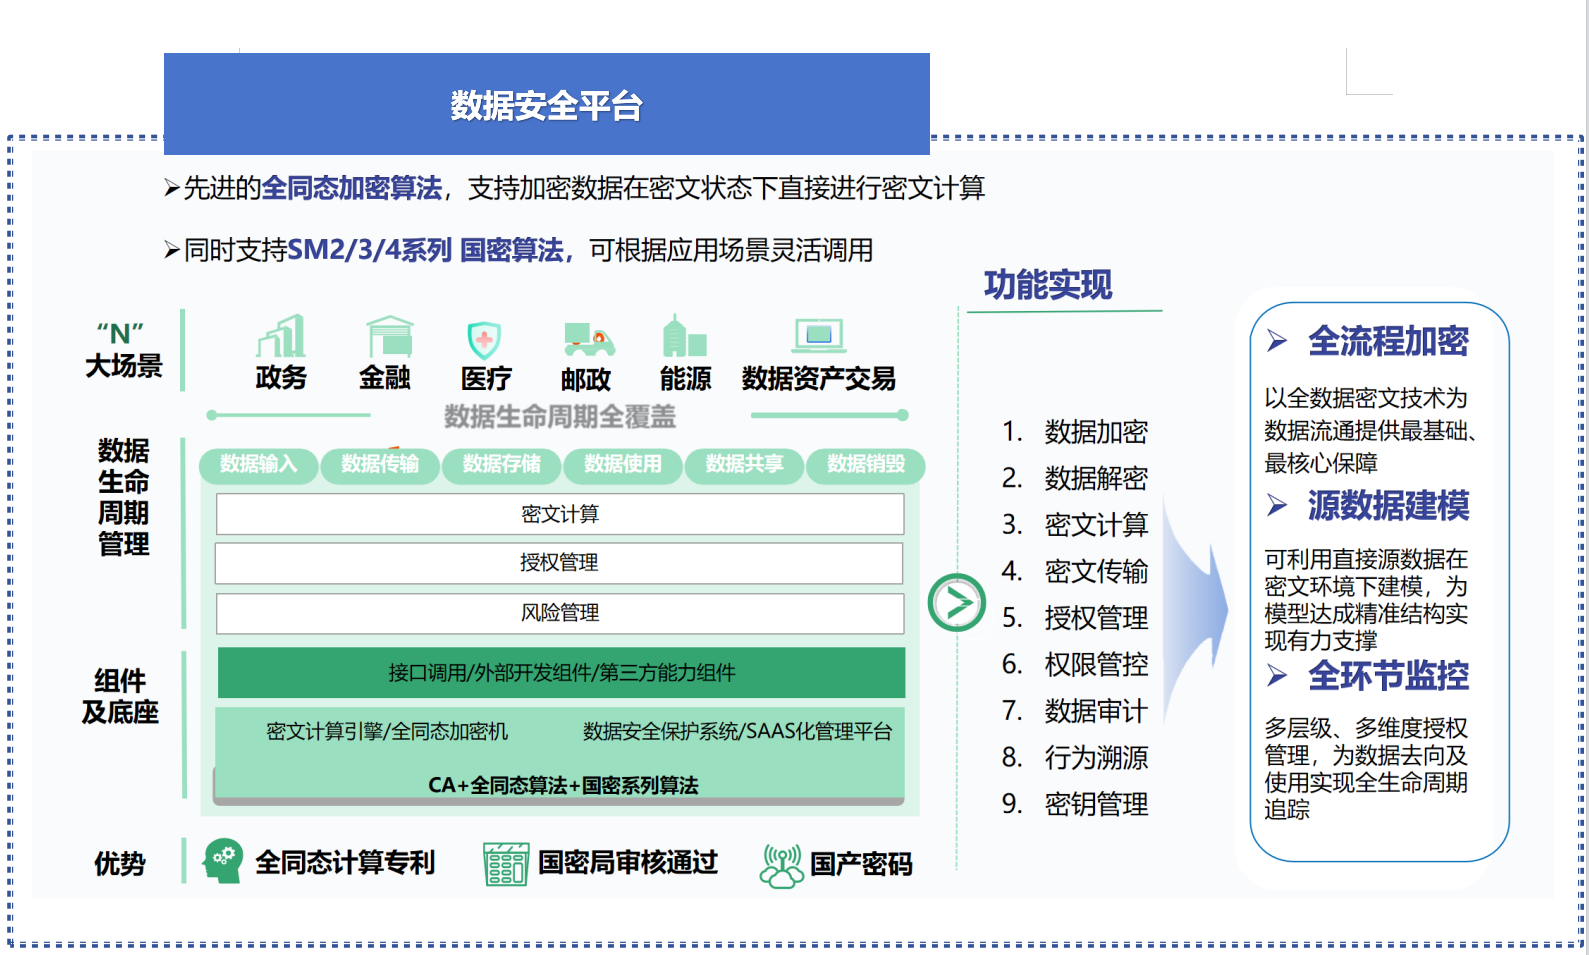This screenshot has height=955, width=1589.
Task: Select the 数据存储 stage tab
Action: pos(502,464)
